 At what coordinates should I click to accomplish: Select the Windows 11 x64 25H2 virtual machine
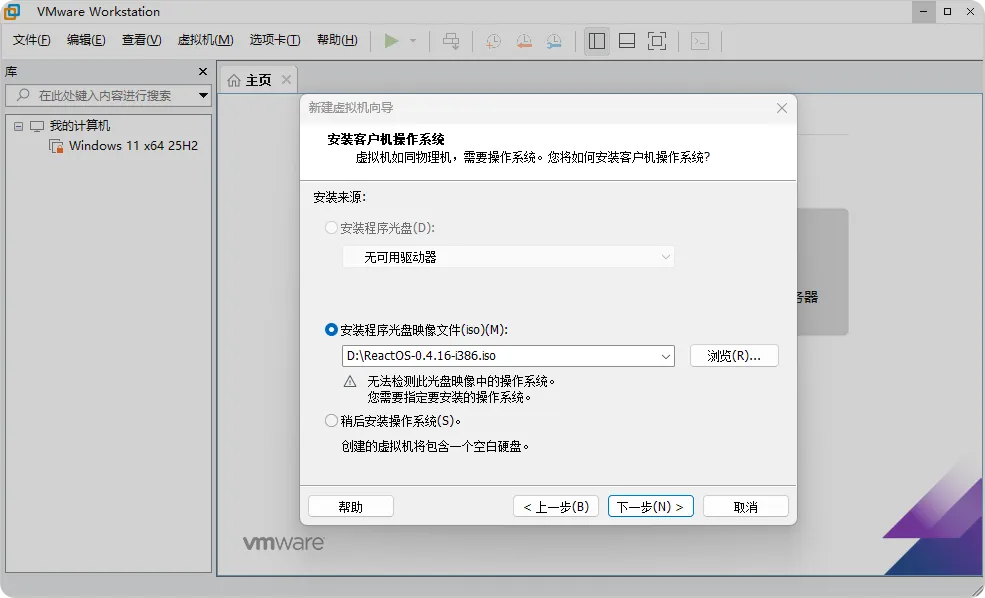pos(133,146)
